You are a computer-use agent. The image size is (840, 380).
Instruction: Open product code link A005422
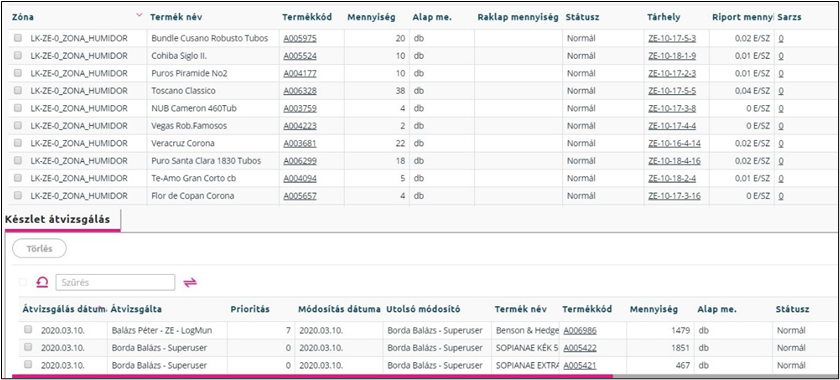(x=580, y=348)
